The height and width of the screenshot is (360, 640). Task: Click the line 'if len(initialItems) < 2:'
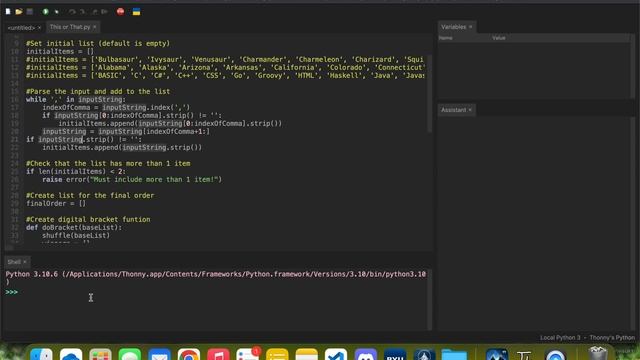[76, 171]
